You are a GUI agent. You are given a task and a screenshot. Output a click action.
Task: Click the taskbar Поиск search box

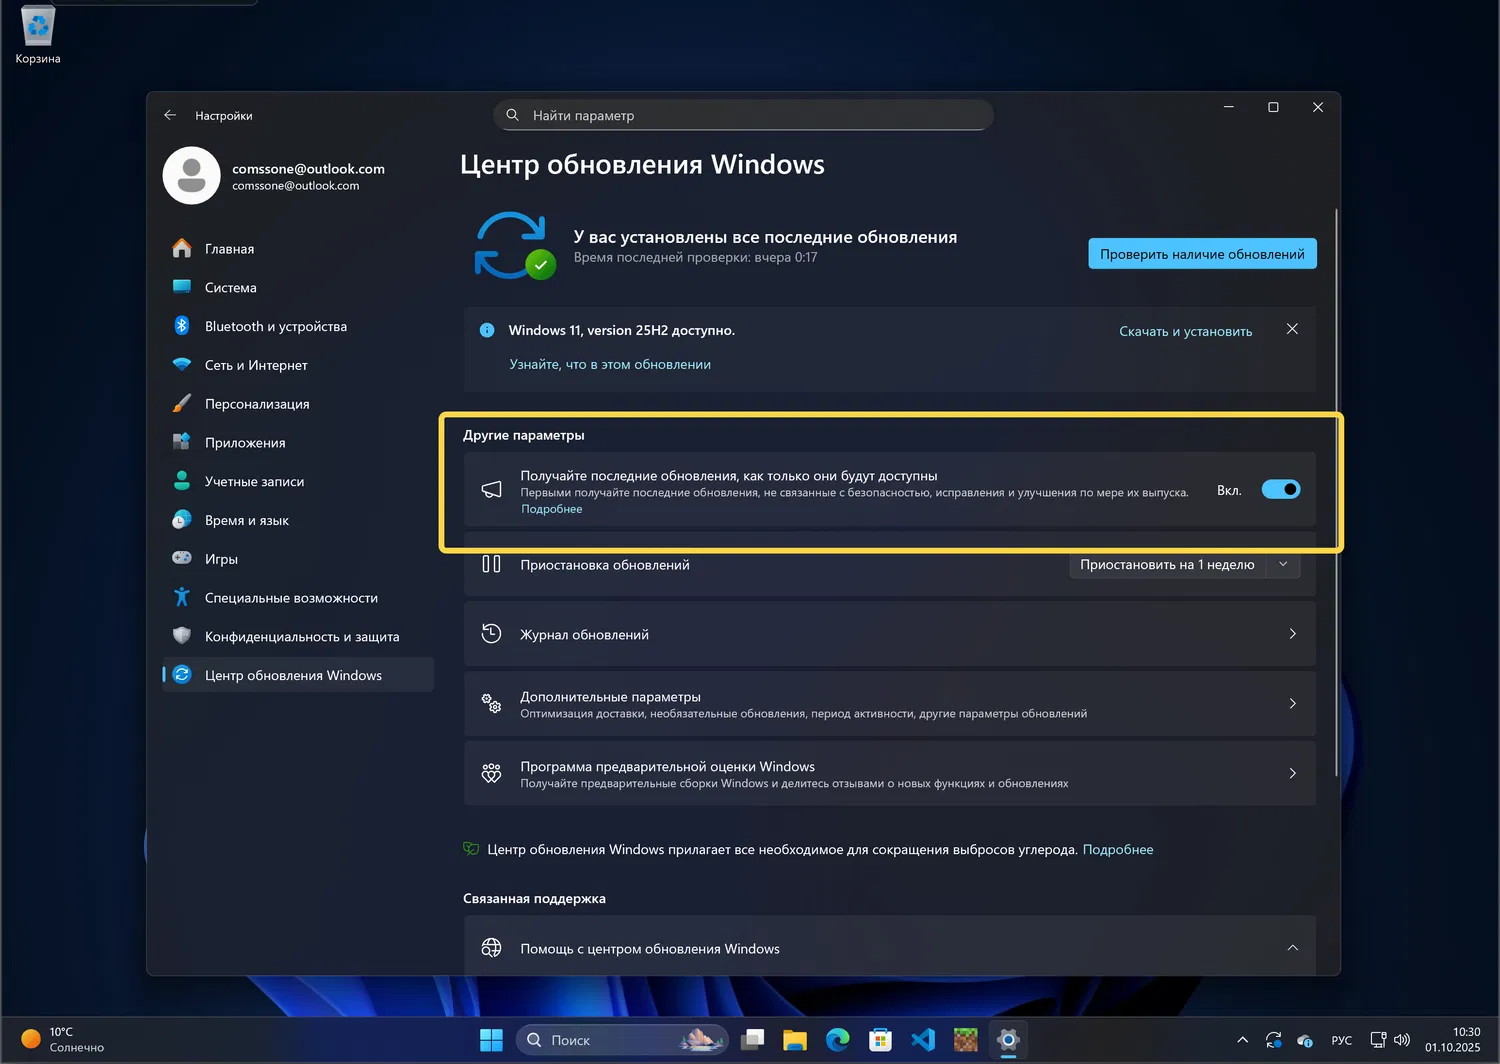click(622, 1040)
